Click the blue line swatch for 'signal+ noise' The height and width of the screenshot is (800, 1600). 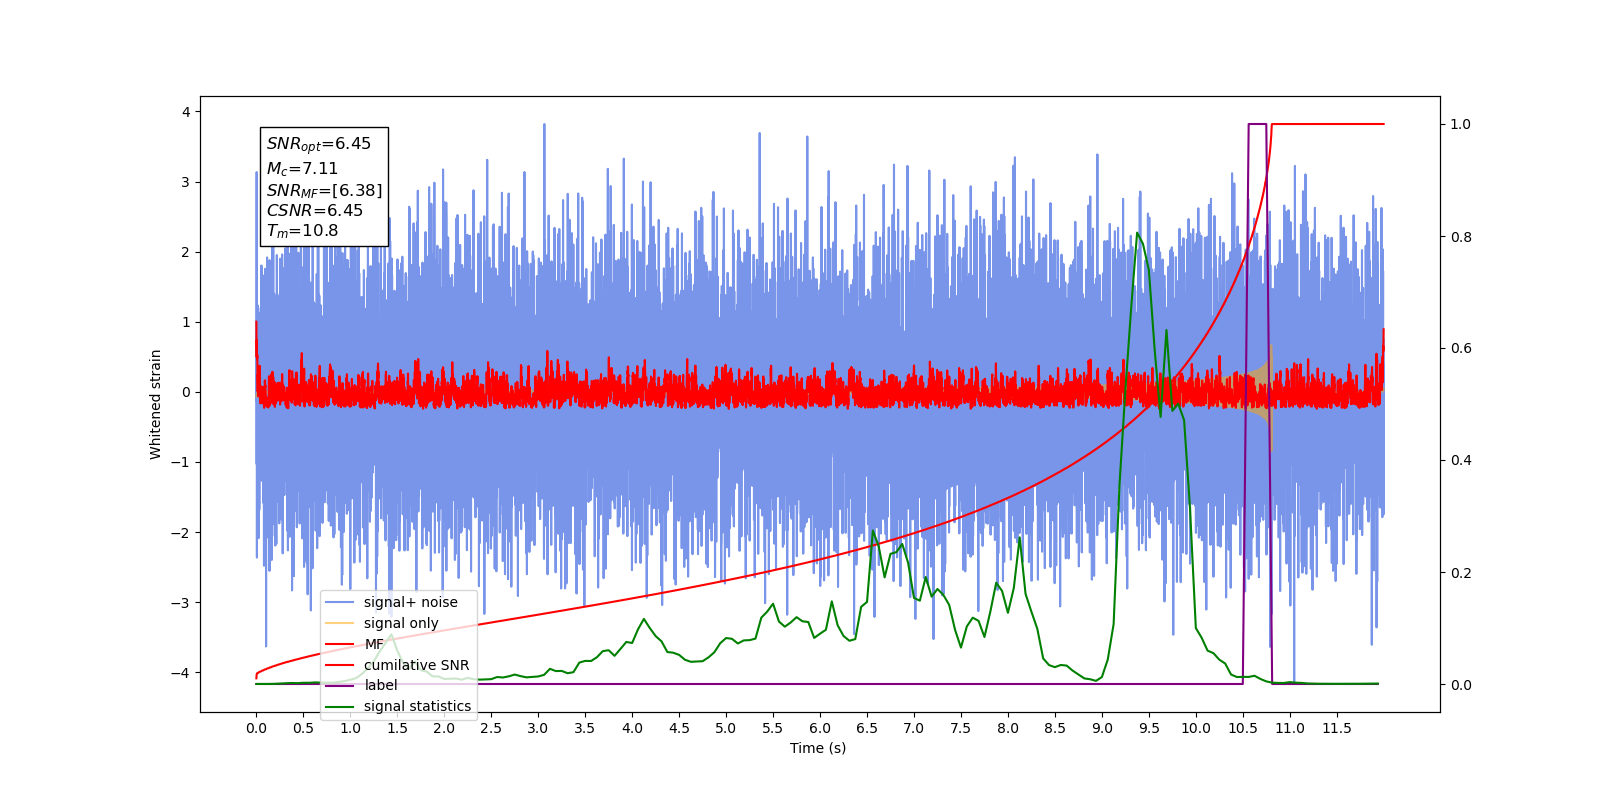pyautogui.click(x=340, y=602)
